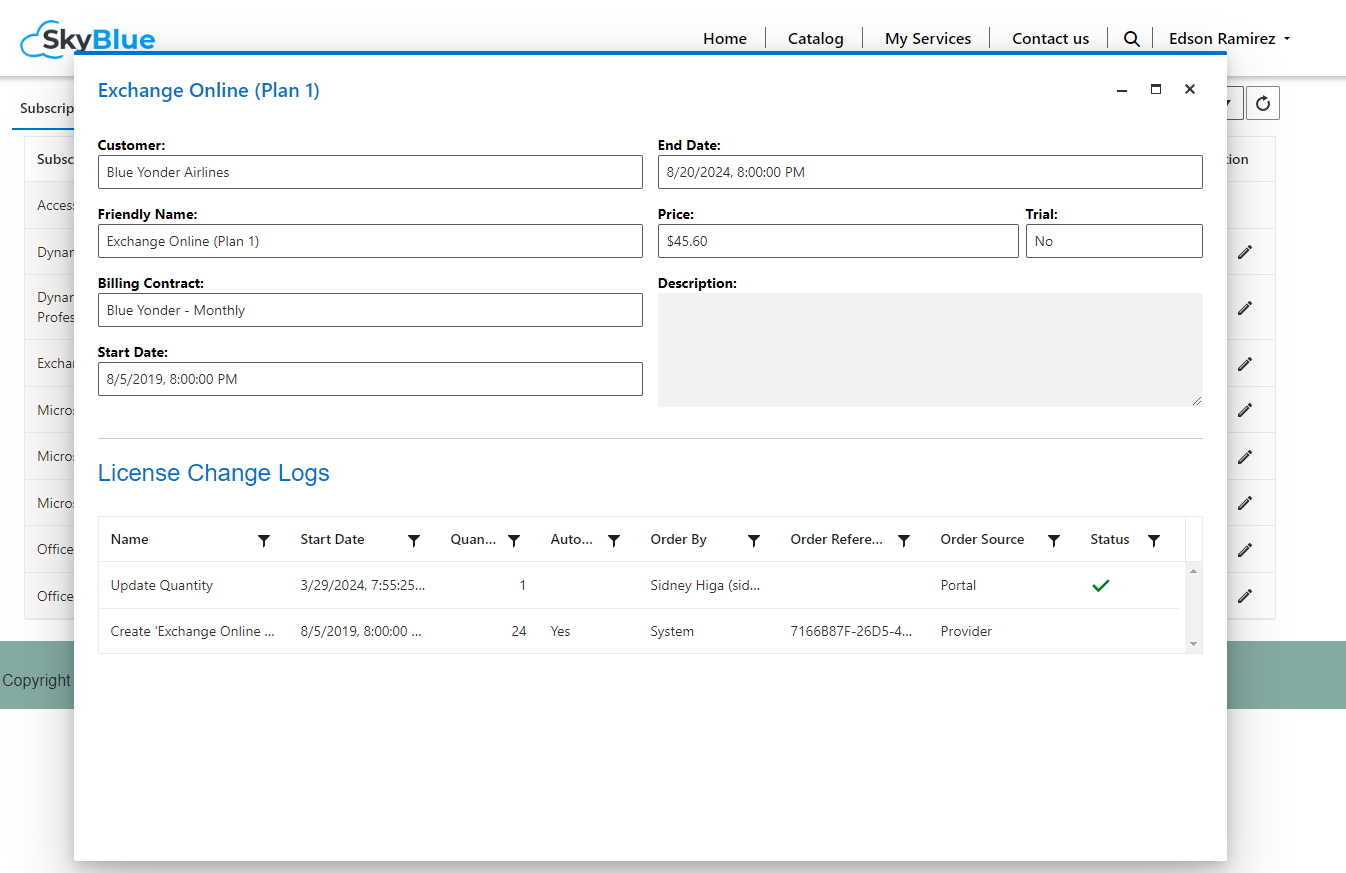Select the Update Quantity log row
The image size is (1346, 873).
tap(162, 585)
